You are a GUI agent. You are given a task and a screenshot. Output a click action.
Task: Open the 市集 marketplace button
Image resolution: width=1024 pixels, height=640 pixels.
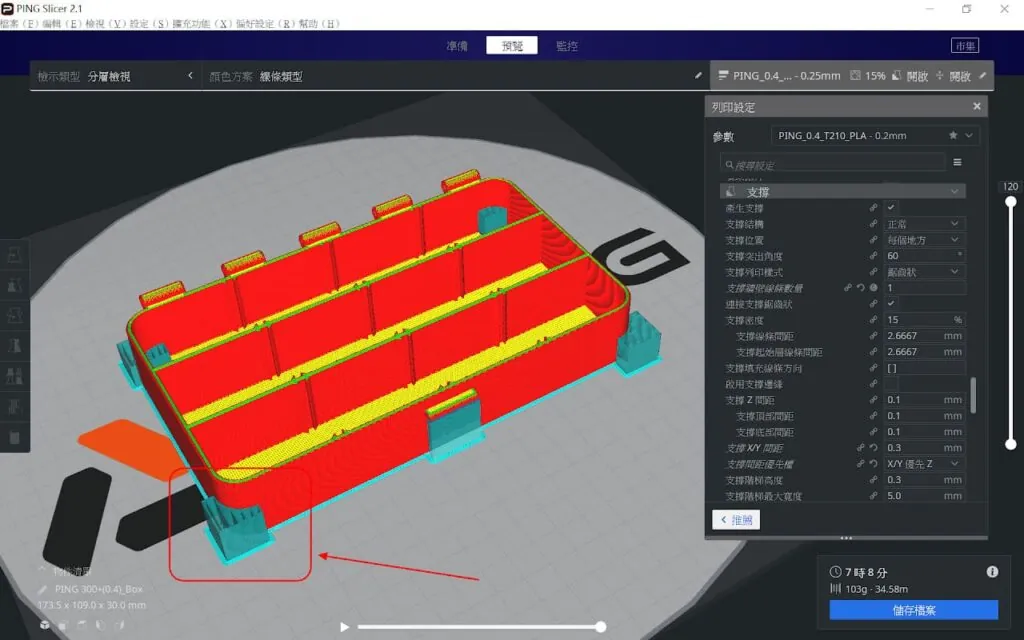[965, 46]
